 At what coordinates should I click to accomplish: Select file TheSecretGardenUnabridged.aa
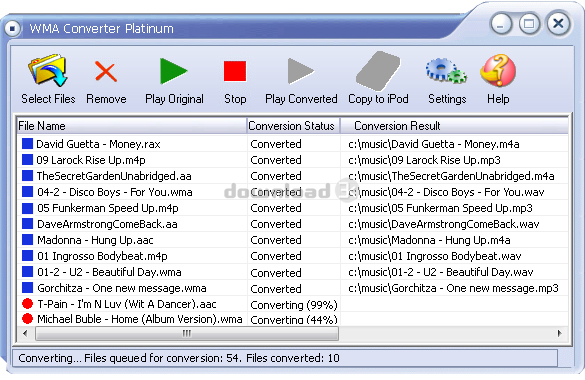coord(114,176)
